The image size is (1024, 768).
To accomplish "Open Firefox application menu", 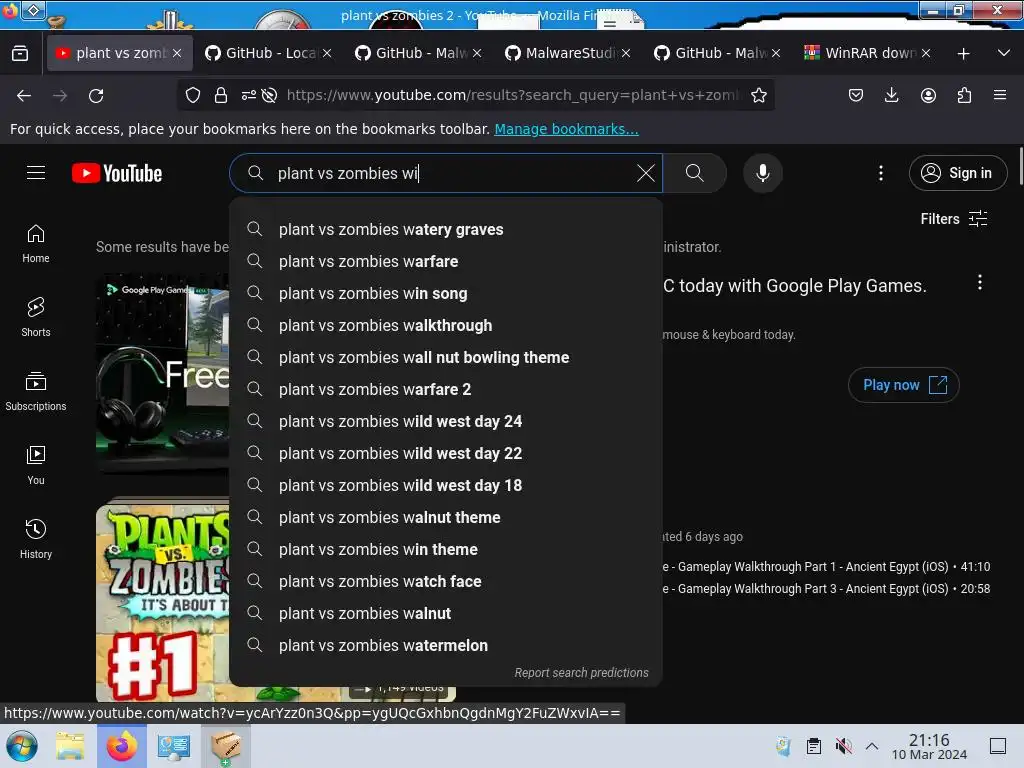I will (1000, 95).
